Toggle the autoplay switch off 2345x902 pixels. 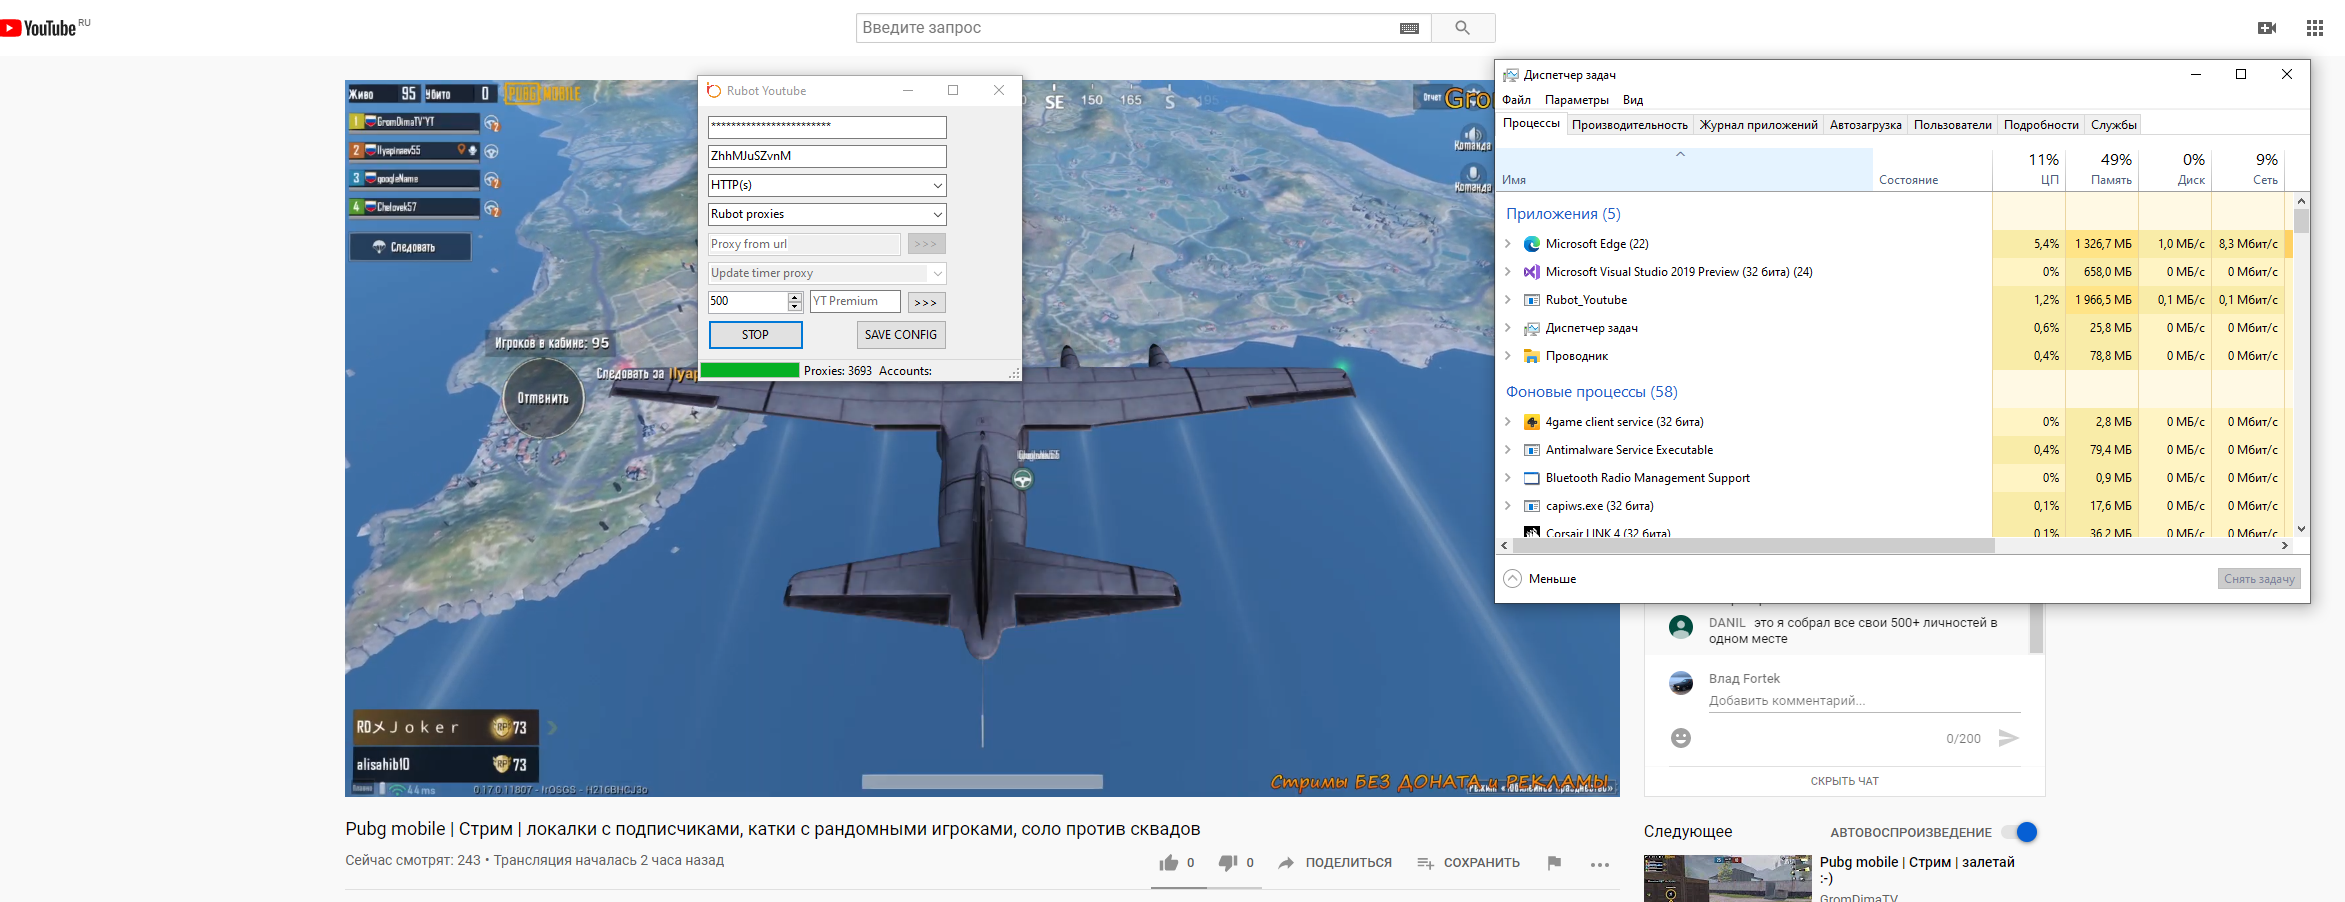point(2021,832)
